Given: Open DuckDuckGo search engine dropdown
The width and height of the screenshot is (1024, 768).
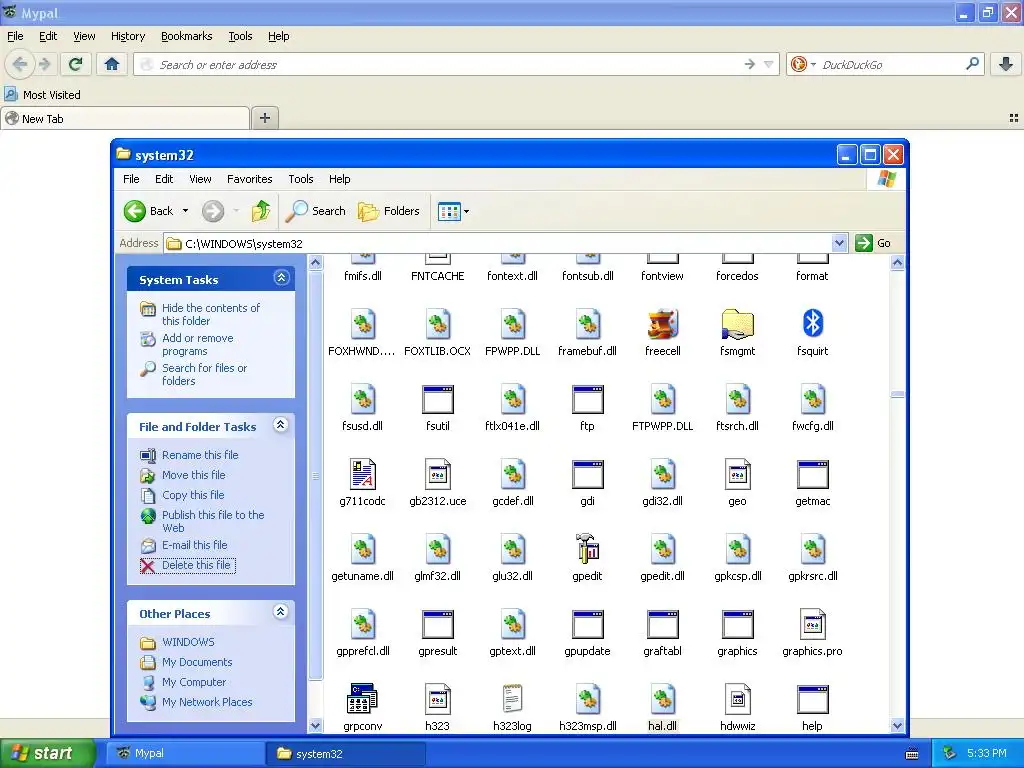Looking at the screenshot, I should [813, 65].
